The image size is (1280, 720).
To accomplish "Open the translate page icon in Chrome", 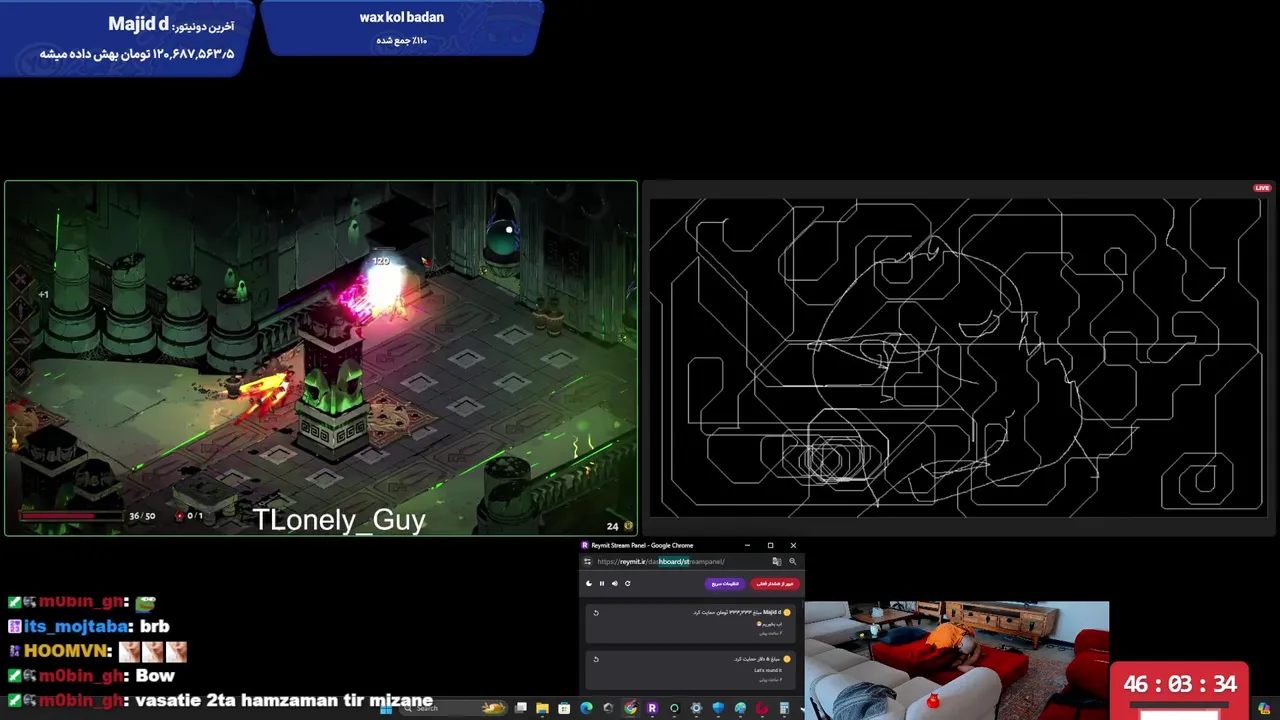I will [777, 561].
